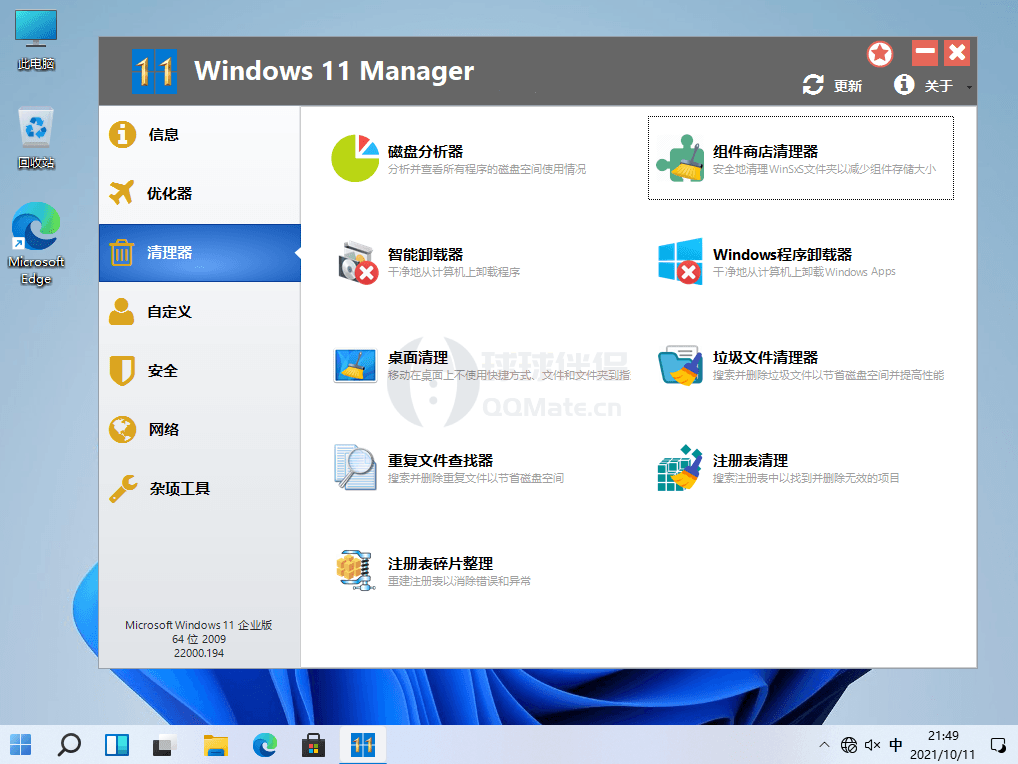Open the Registry Defrag (注册表碎片整理) icon
Screen dimensions: 1018x764
point(355,570)
